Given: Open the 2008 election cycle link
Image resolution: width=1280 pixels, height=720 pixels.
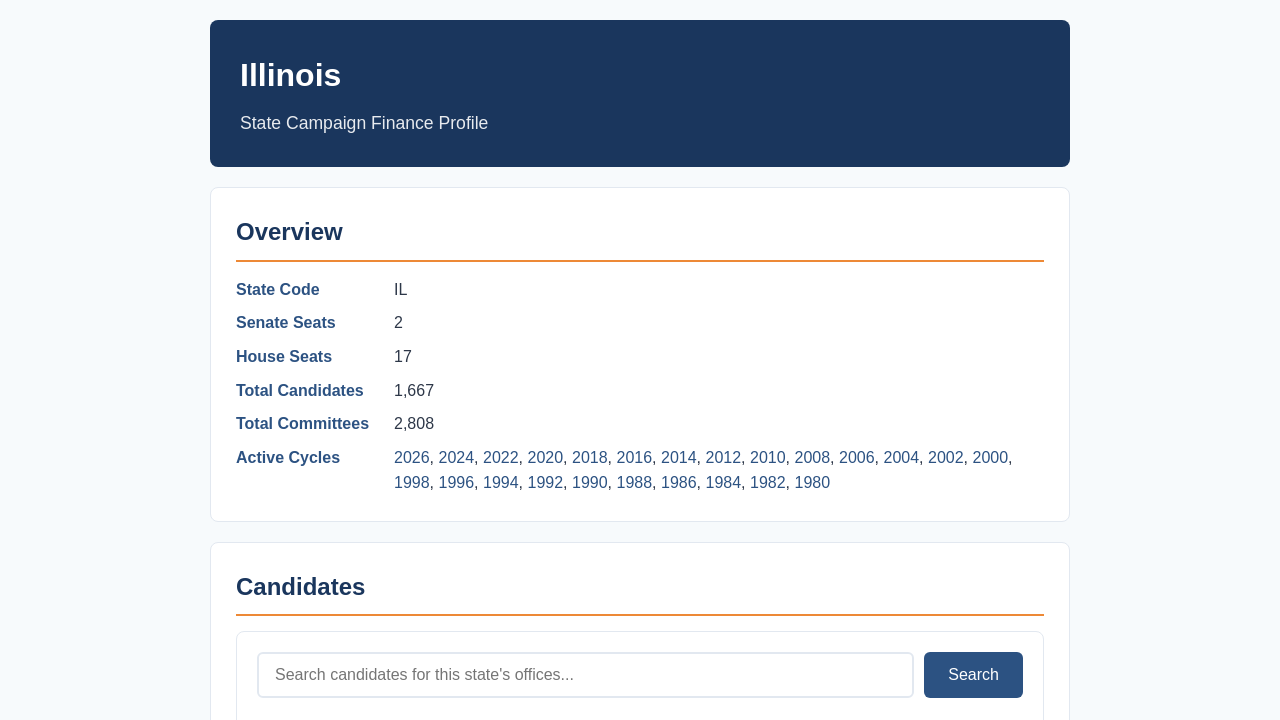Looking at the screenshot, I should pos(812,458).
